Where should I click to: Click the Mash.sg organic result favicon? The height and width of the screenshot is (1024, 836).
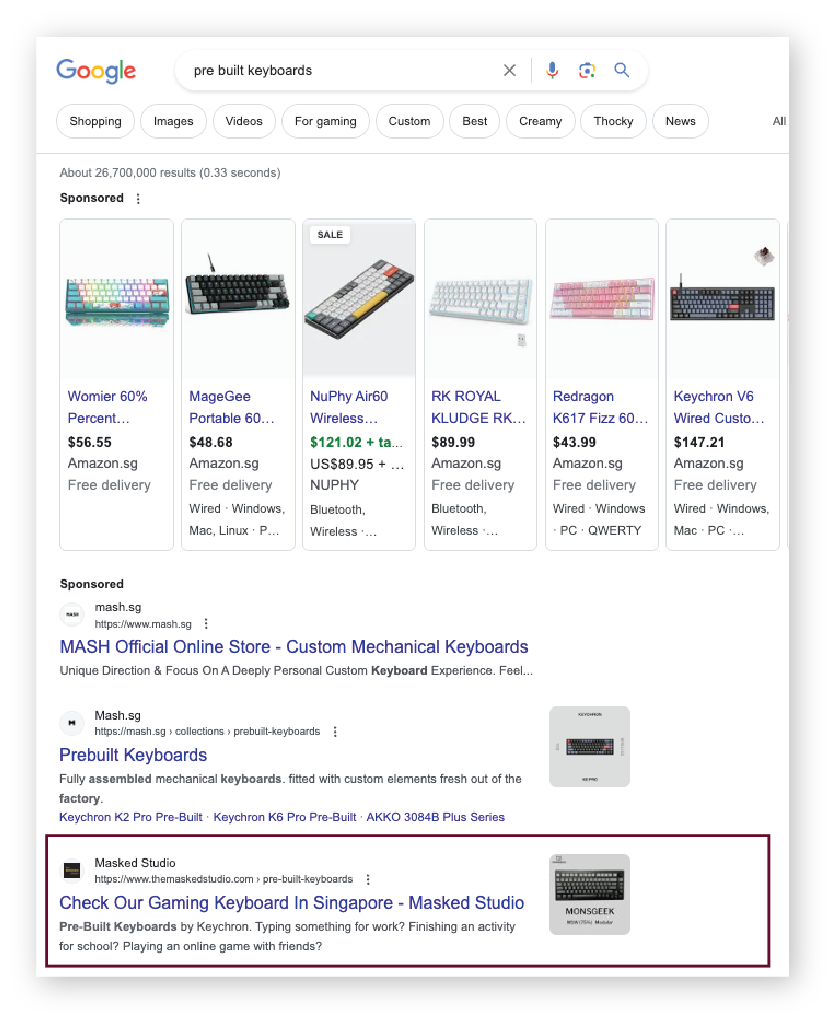[x=72, y=723]
